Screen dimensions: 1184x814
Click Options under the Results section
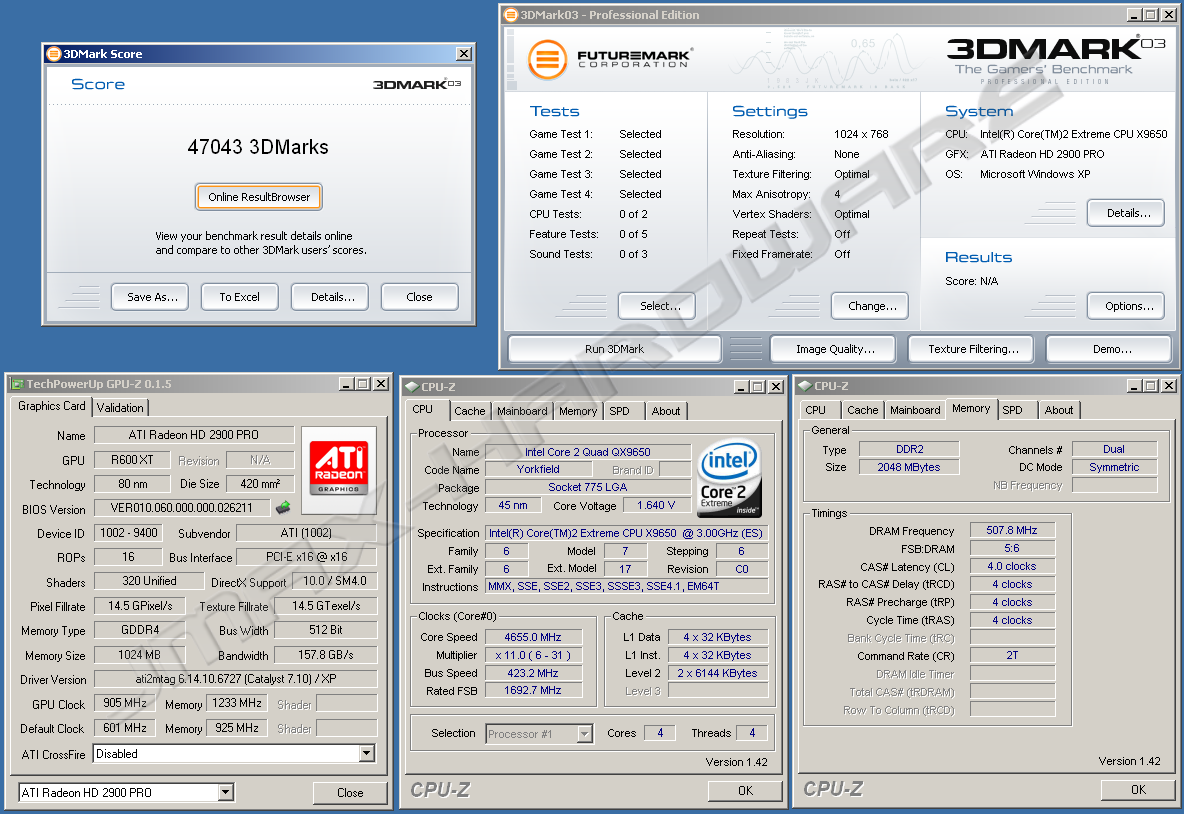1126,306
